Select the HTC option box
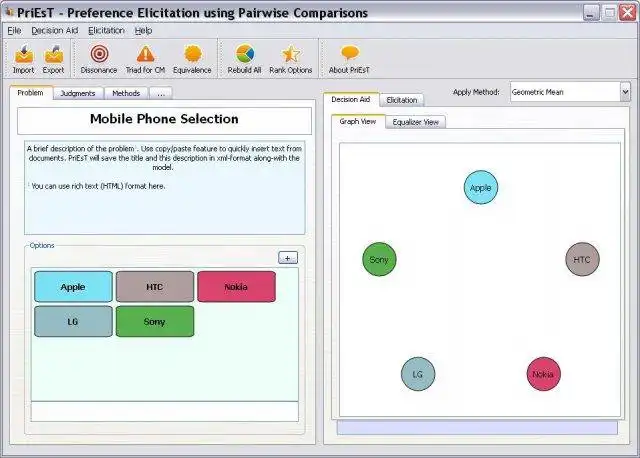Screen dimensions: 640x458 (155, 287)
